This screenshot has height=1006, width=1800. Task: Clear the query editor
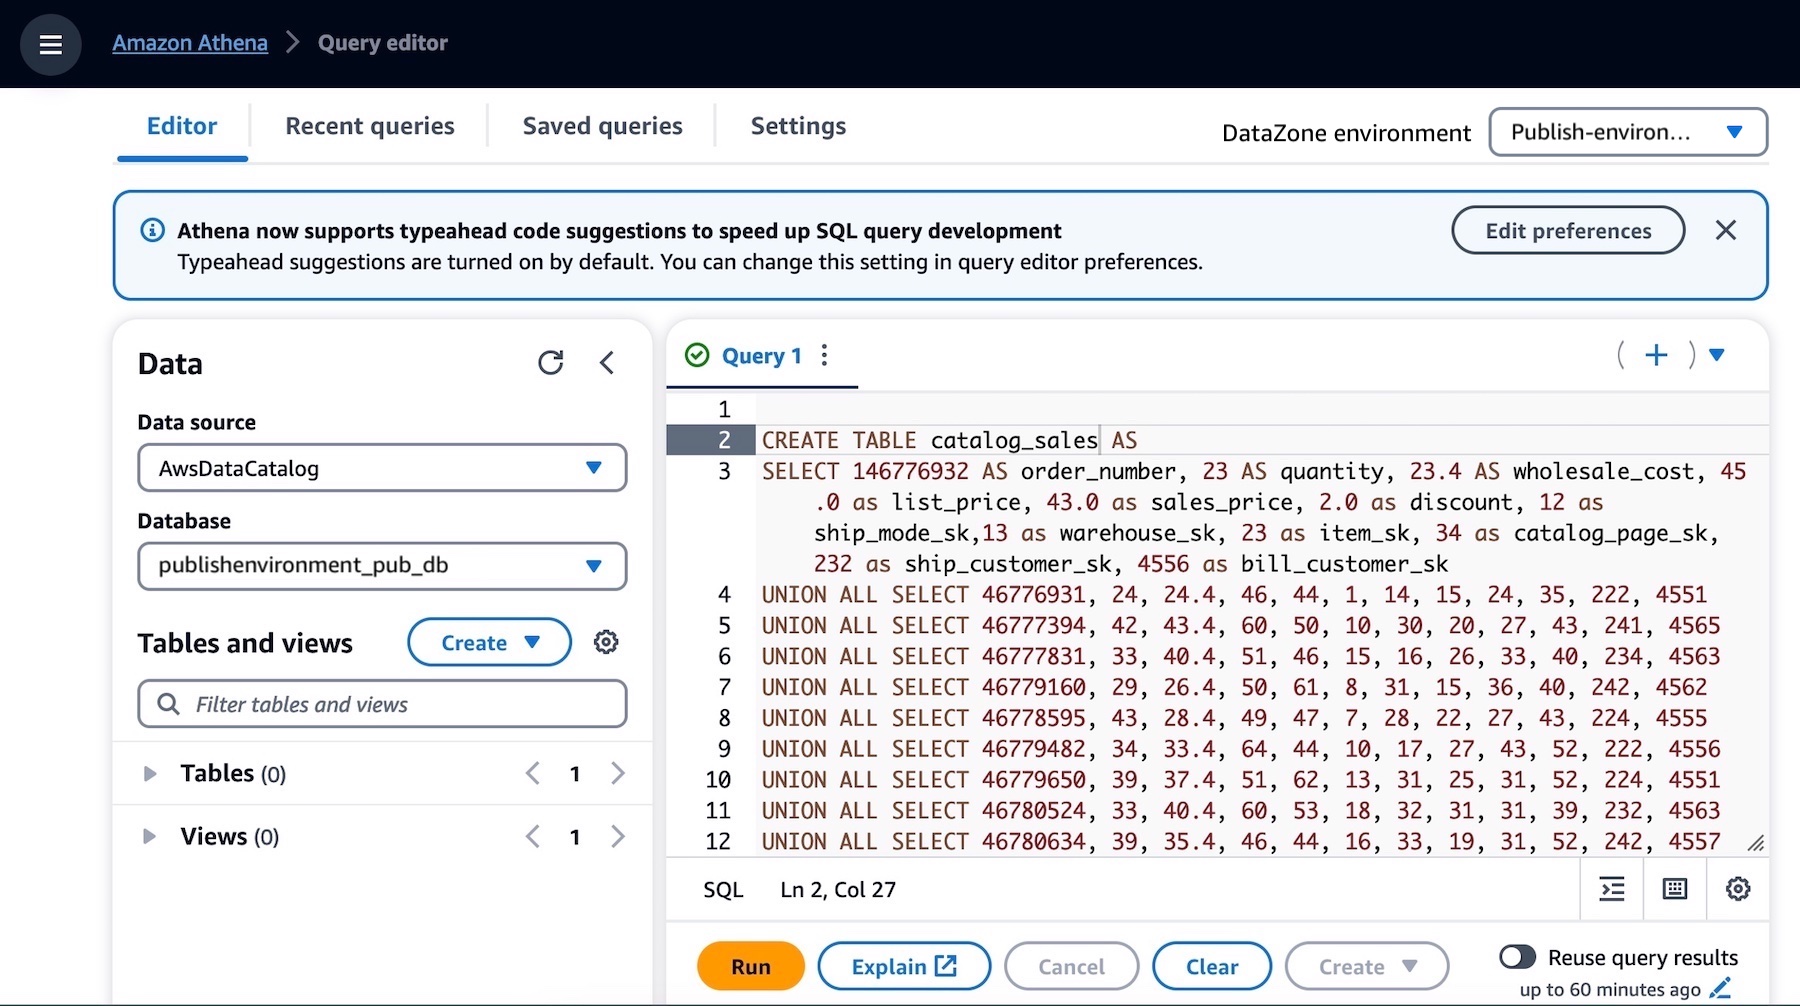pos(1212,966)
